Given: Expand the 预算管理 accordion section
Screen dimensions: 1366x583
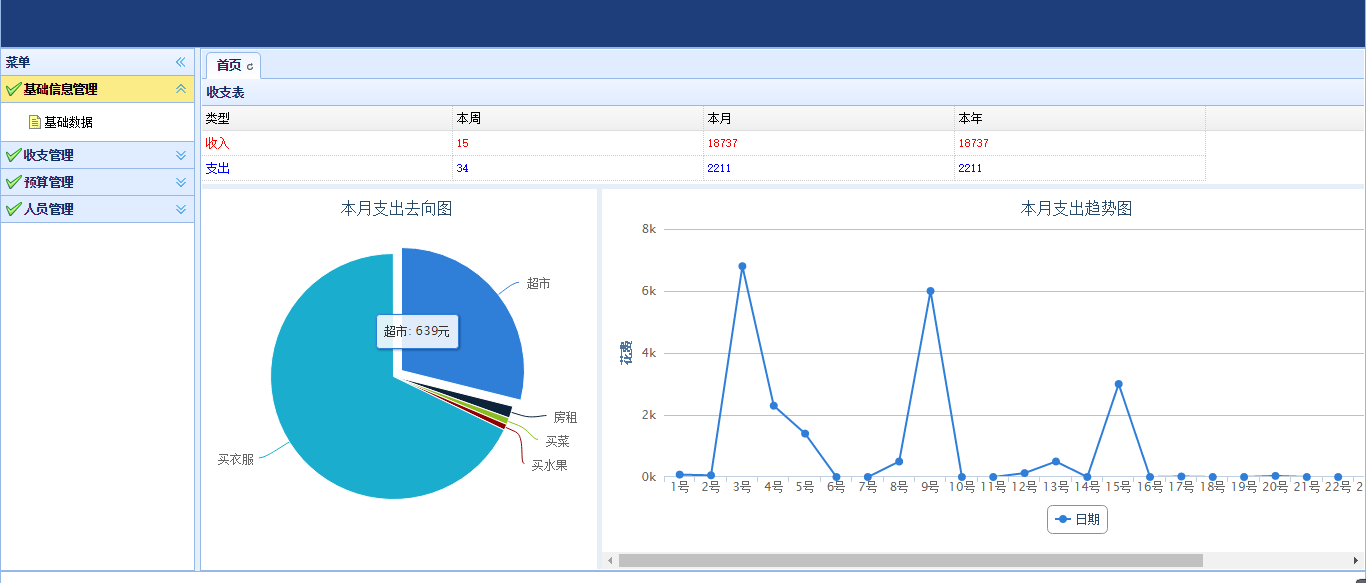Looking at the screenshot, I should point(181,183).
